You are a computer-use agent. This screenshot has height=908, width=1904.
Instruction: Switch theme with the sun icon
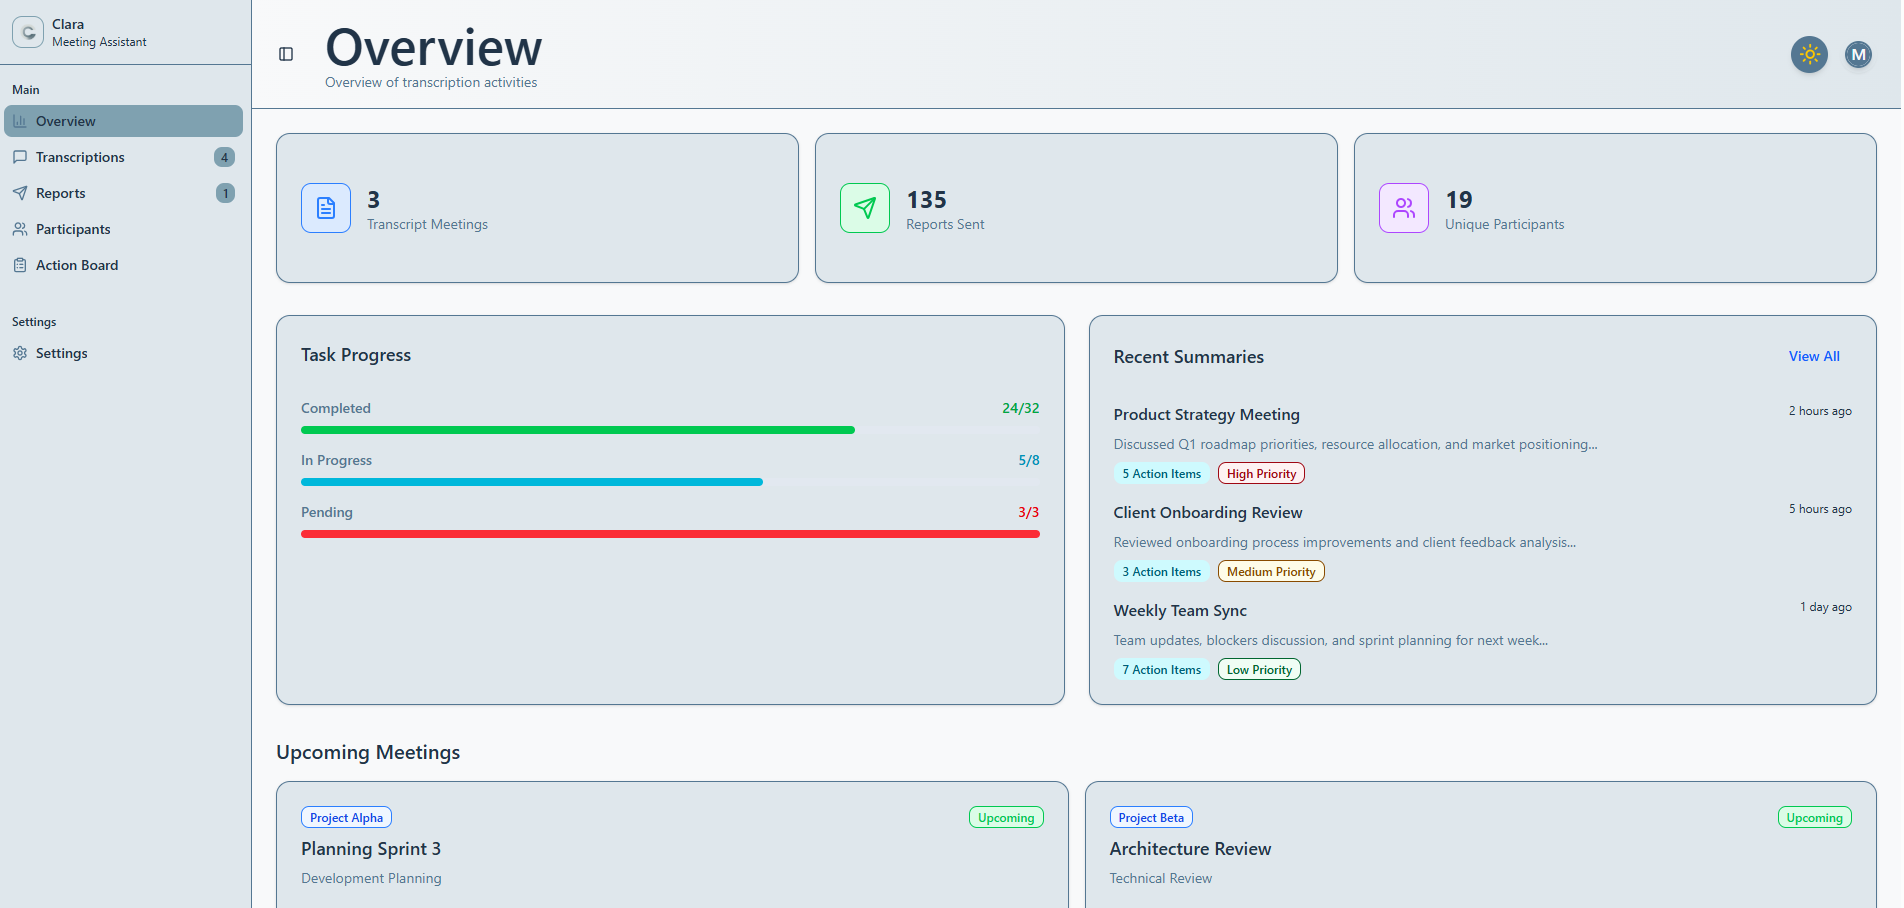[1809, 55]
